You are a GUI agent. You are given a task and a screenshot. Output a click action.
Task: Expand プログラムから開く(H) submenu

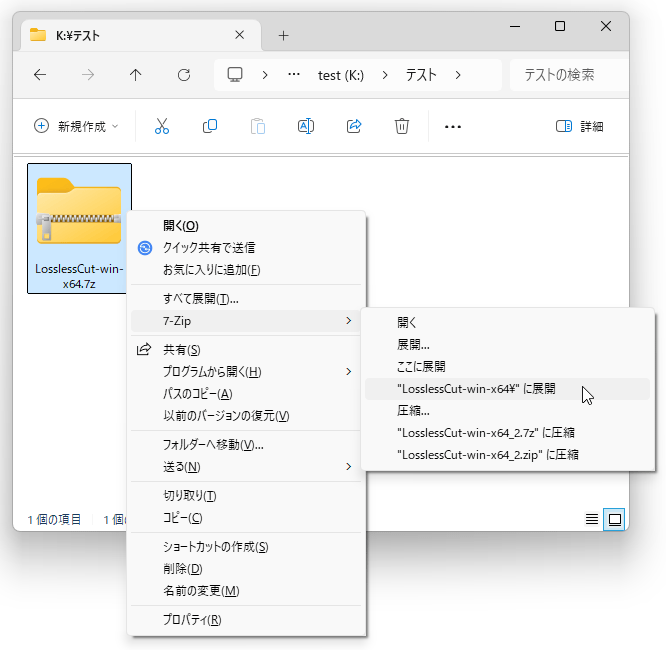point(246,372)
